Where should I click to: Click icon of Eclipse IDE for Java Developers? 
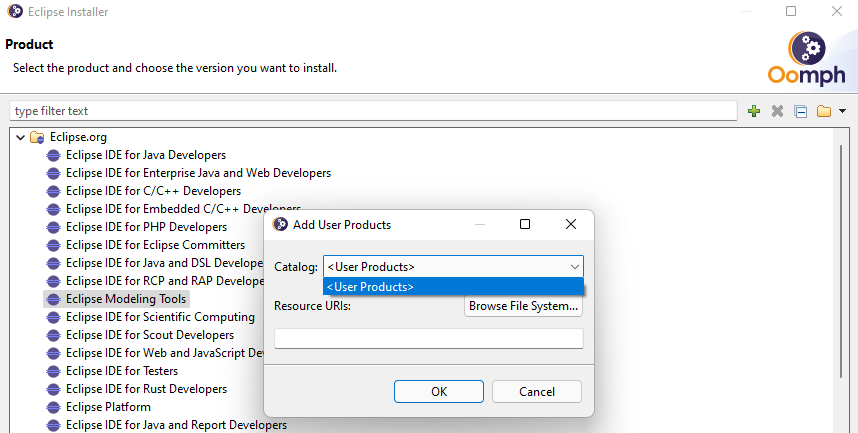(54, 155)
